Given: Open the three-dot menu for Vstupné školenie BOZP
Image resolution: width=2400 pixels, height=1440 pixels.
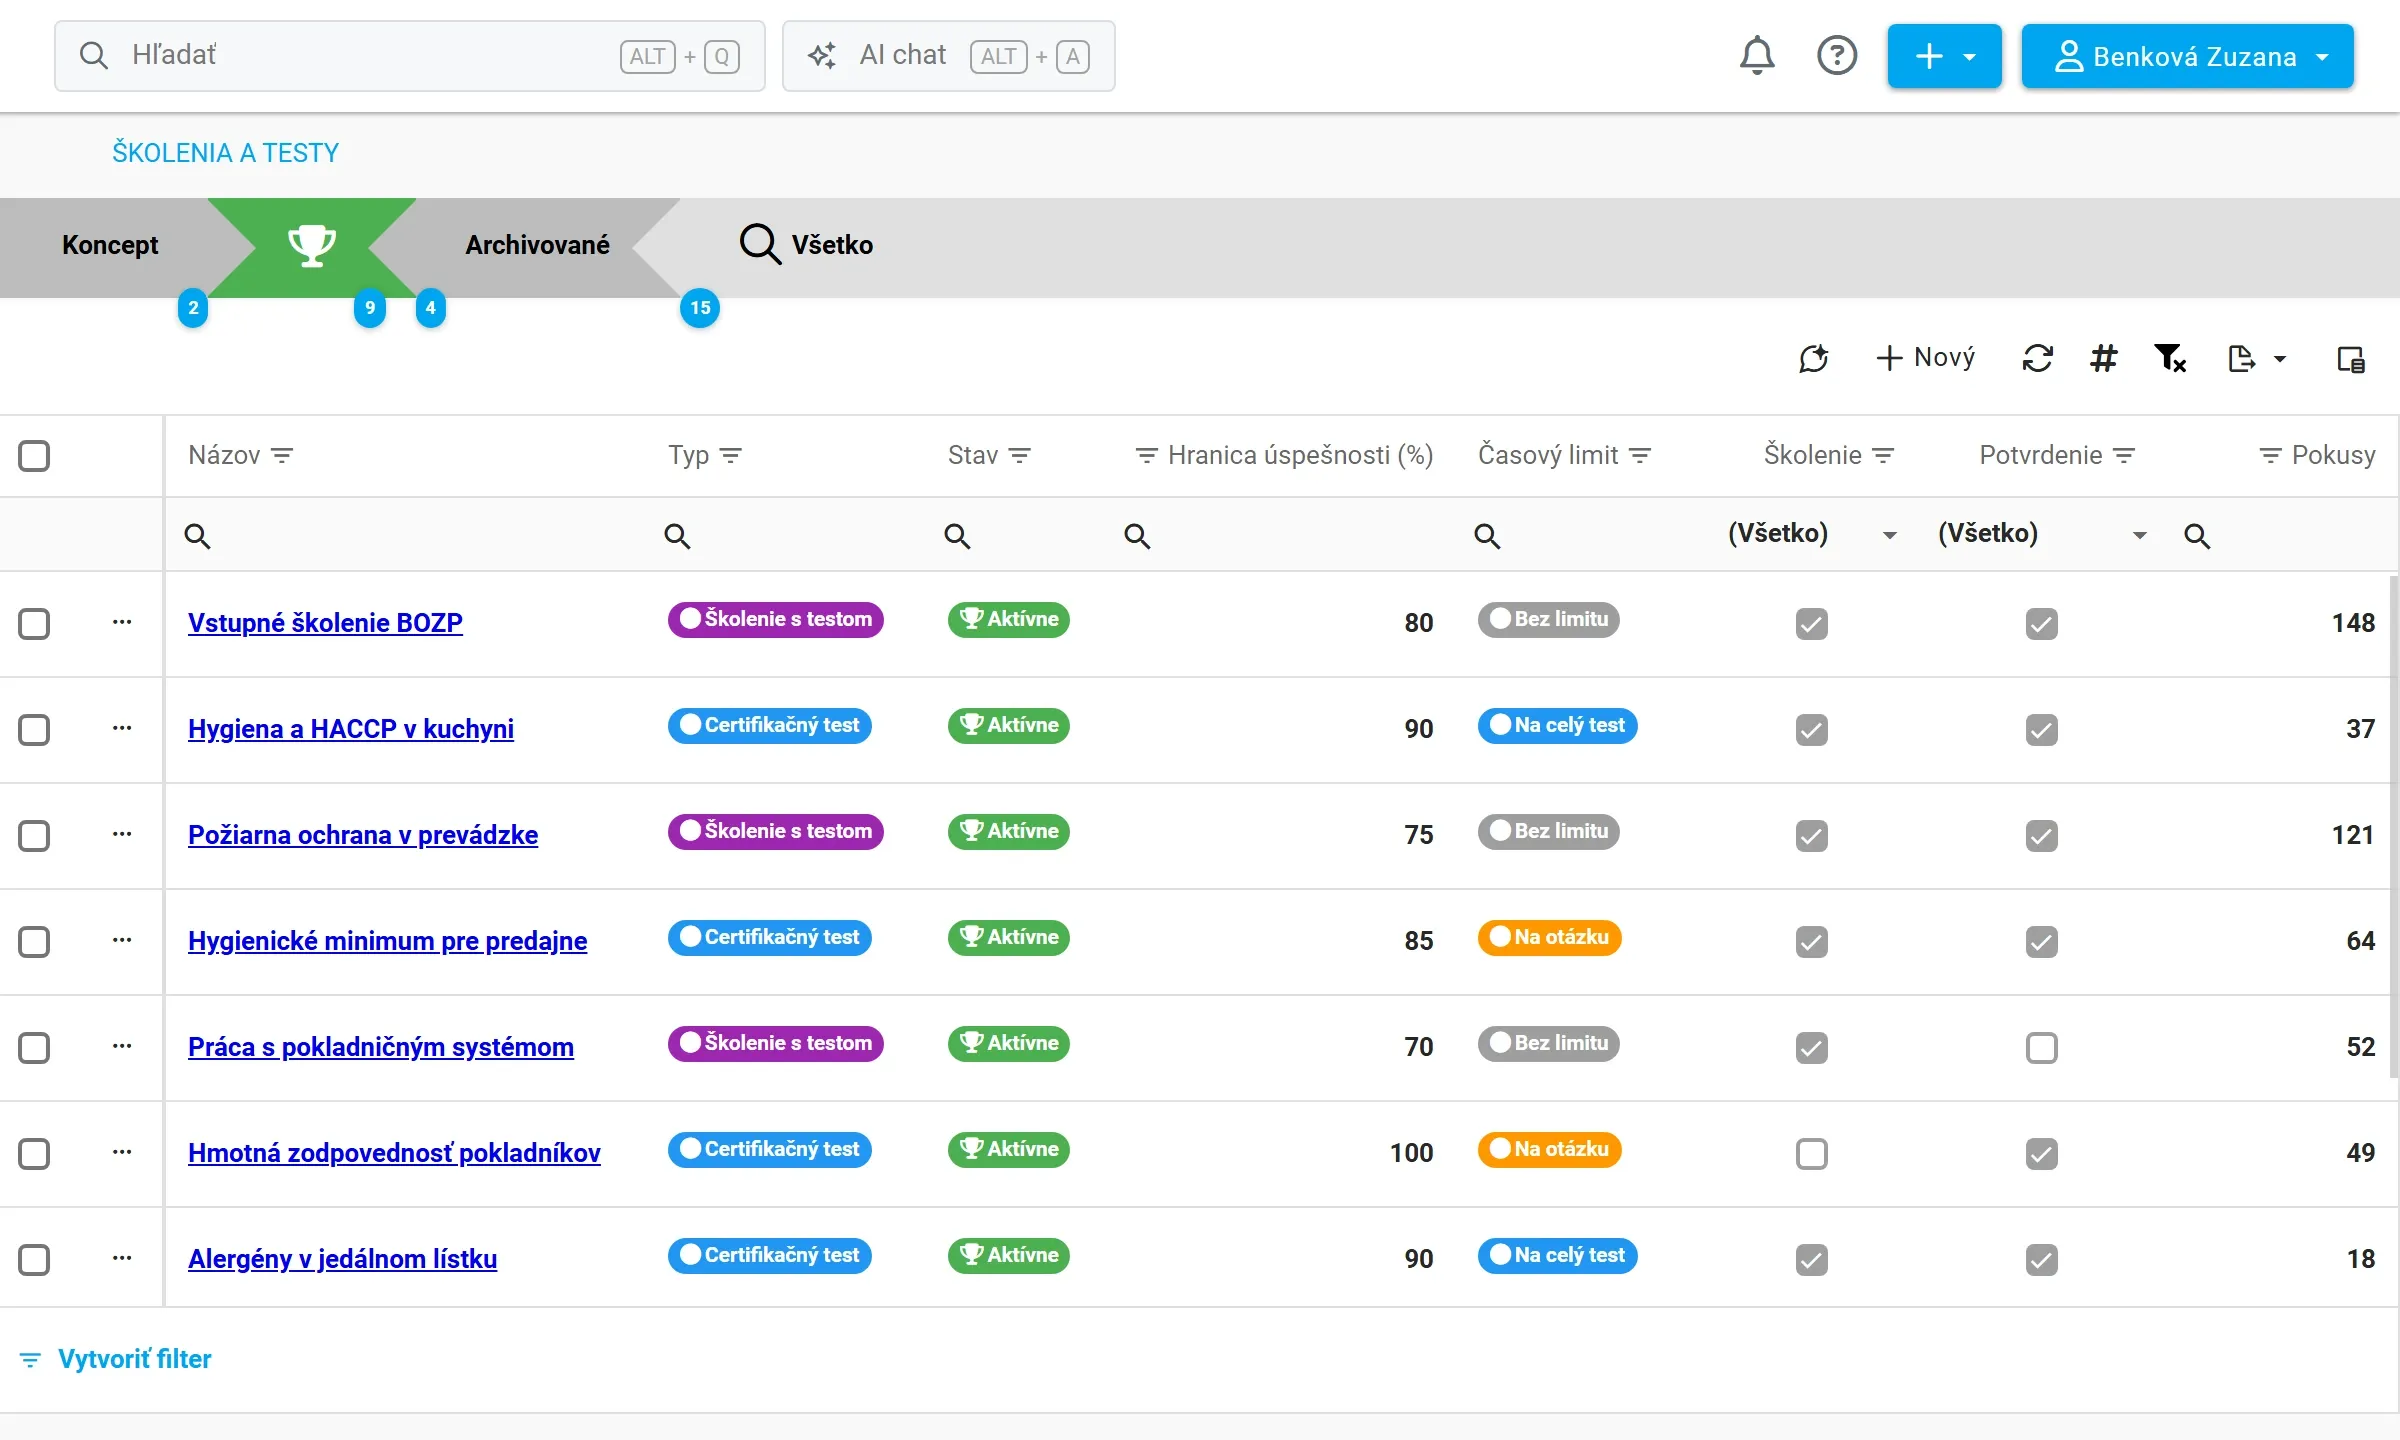Looking at the screenshot, I should click(x=122, y=622).
